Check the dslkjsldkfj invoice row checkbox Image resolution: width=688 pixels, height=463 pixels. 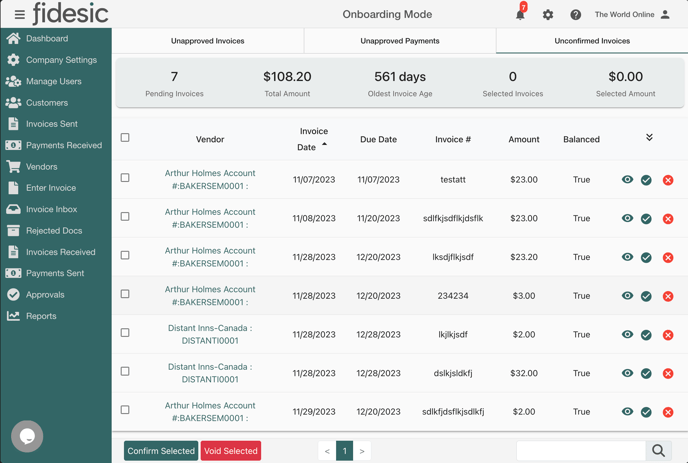point(125,371)
